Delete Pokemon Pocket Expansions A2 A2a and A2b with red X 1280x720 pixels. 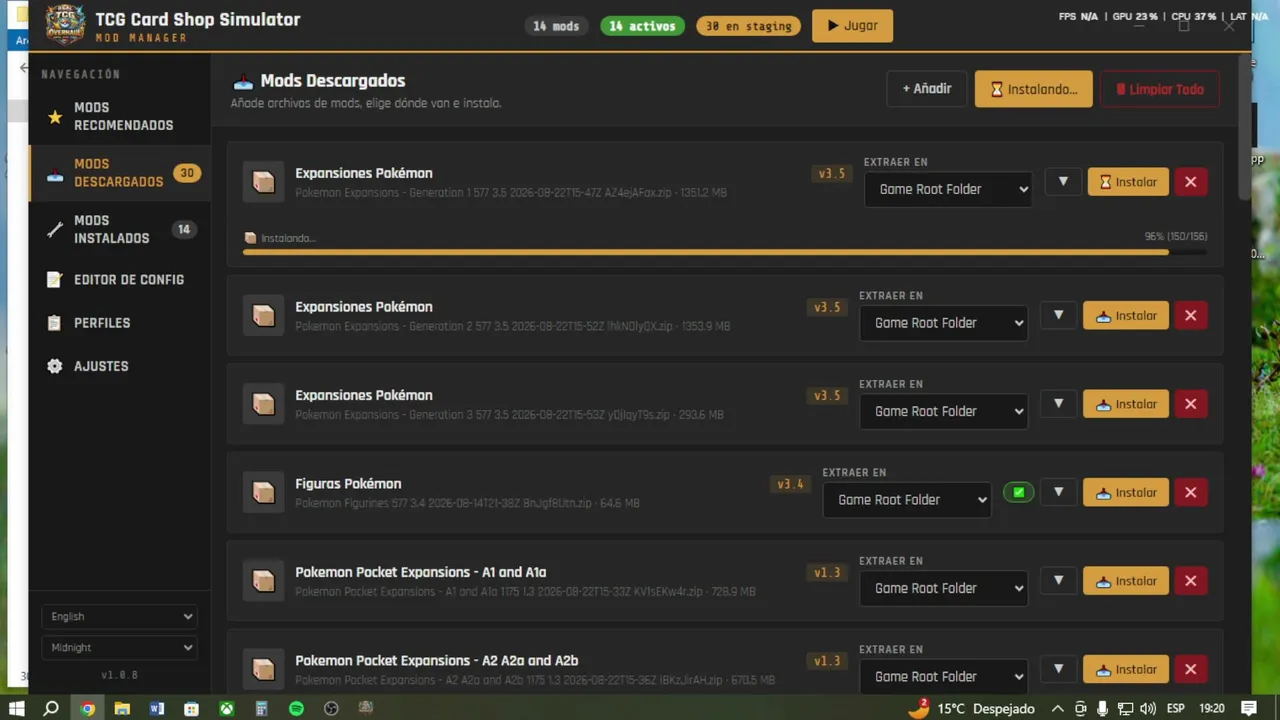1190,670
